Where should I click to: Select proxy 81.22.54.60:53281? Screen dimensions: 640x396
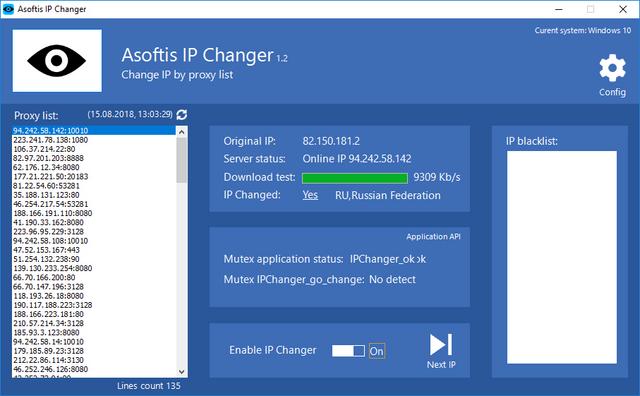(94, 186)
